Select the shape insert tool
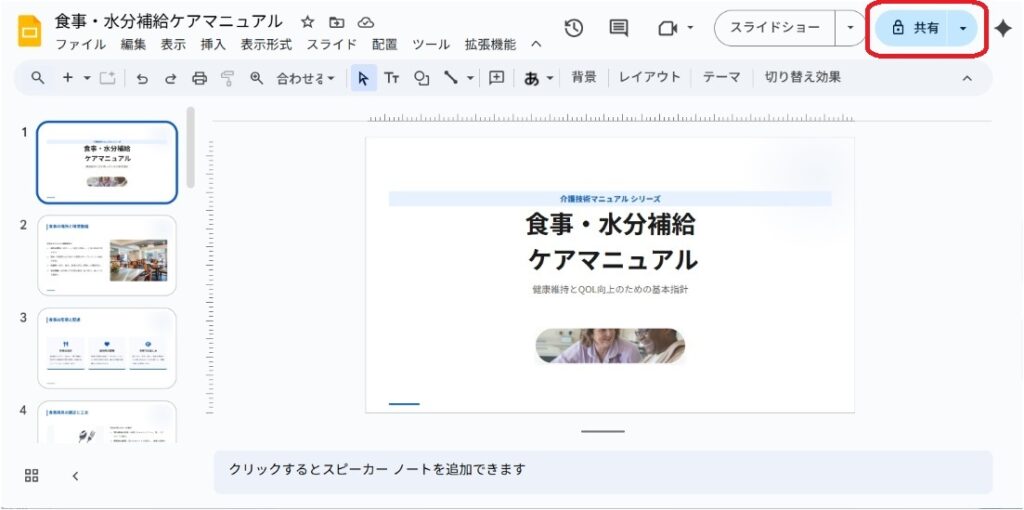This screenshot has height=510, width=1024. (421, 78)
